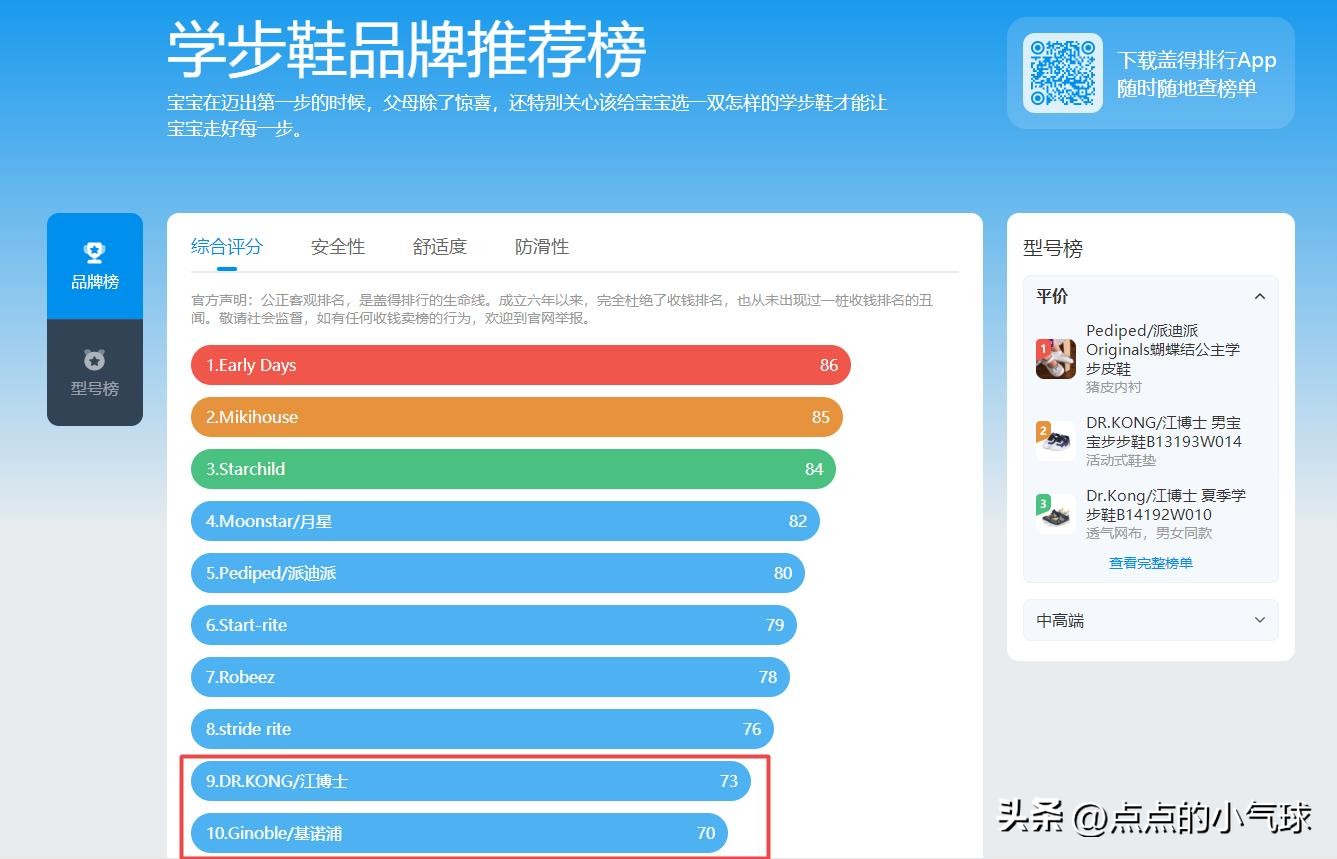Viewport: 1337px width, 859px height.
Task: Click the DR.KONG/江博士 ranking bar
Action: [470, 781]
